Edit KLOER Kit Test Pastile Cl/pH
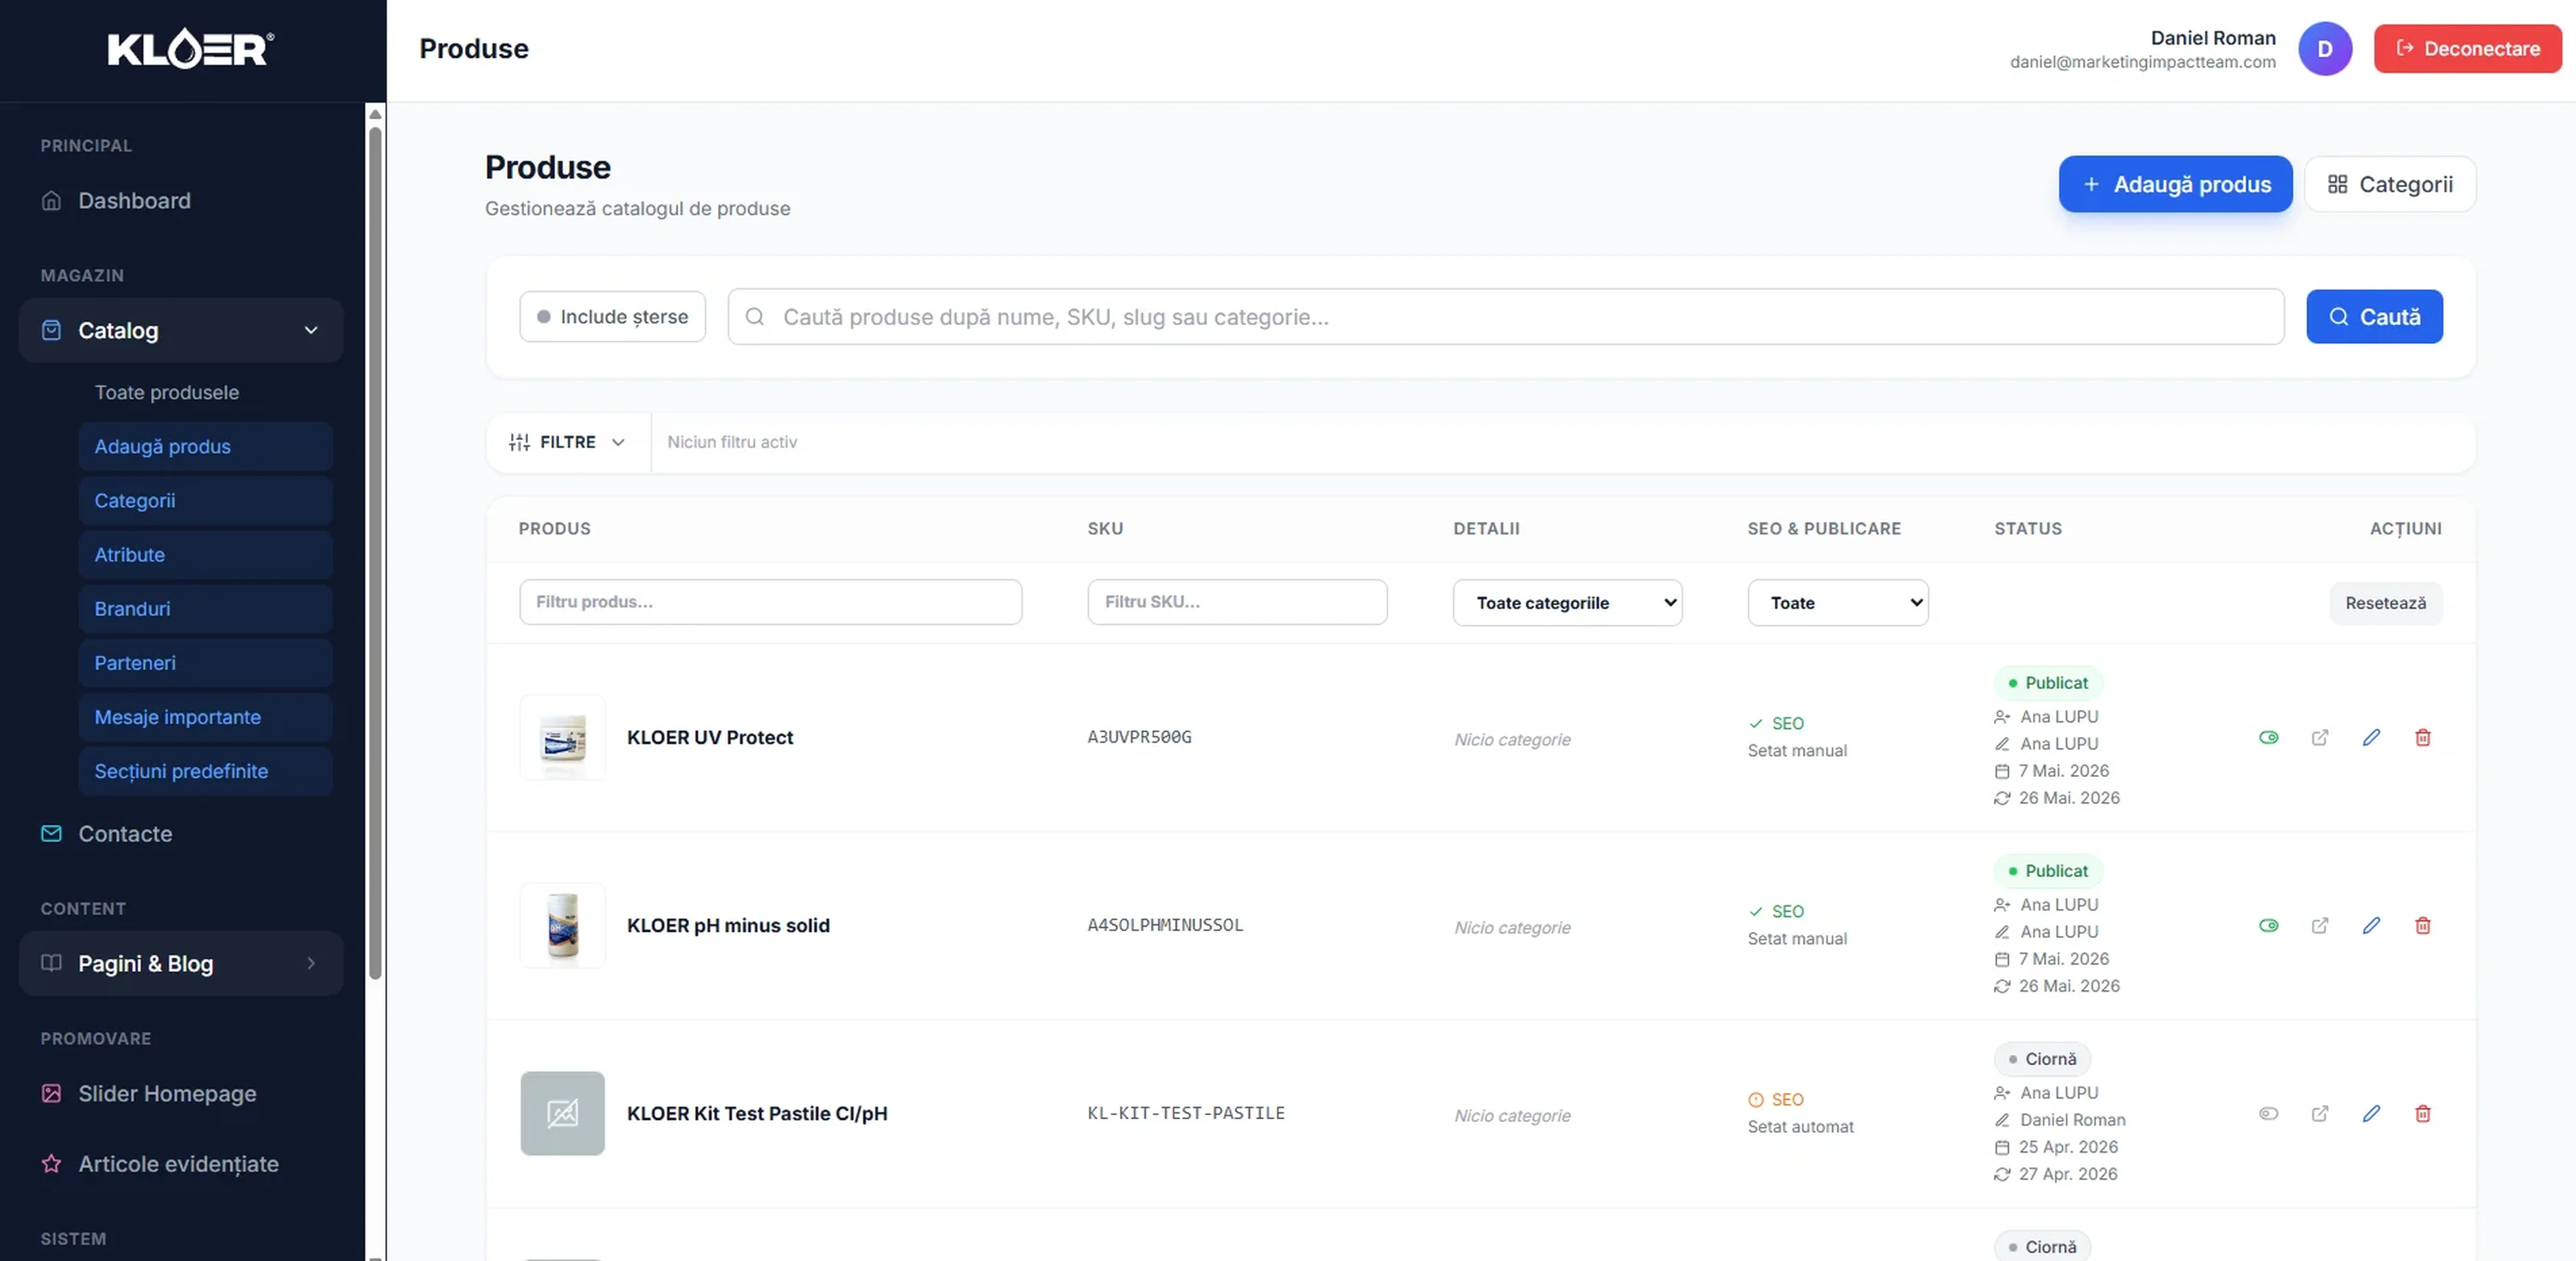This screenshot has height=1261, width=2576. pos(2371,1113)
